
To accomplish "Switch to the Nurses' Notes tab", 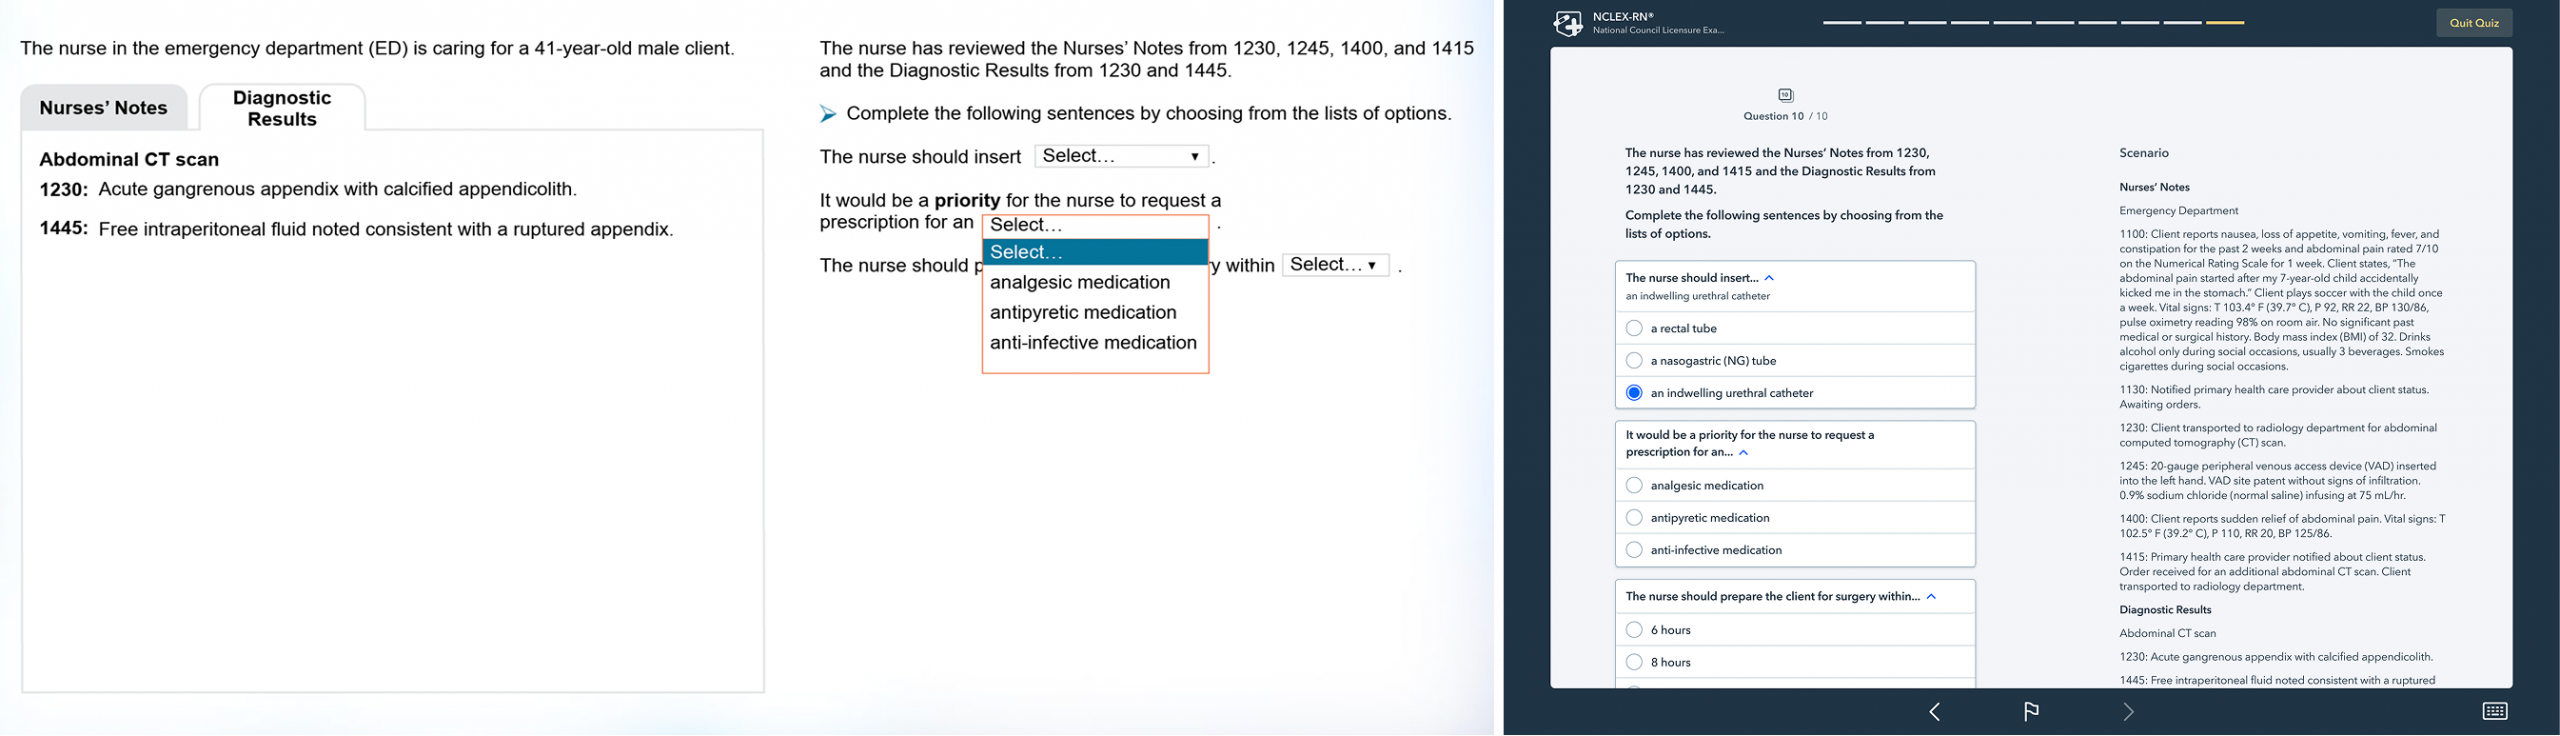I will click(103, 108).
